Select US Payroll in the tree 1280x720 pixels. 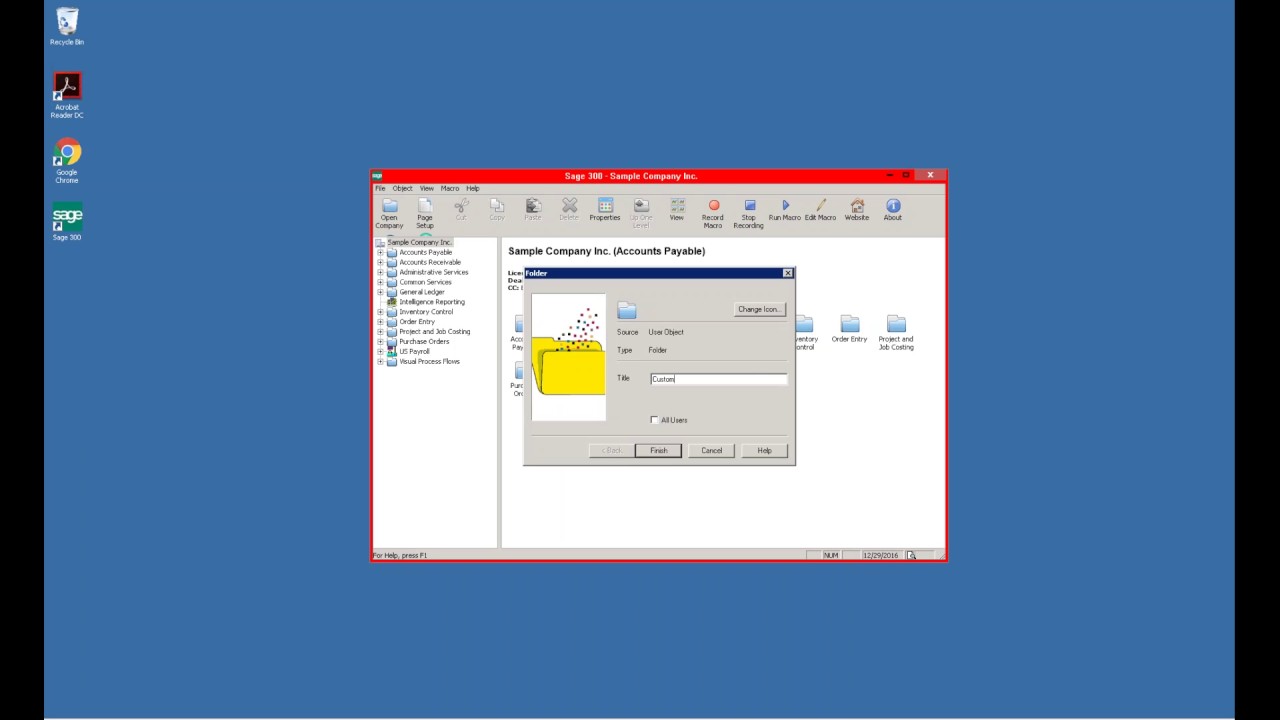[414, 352]
